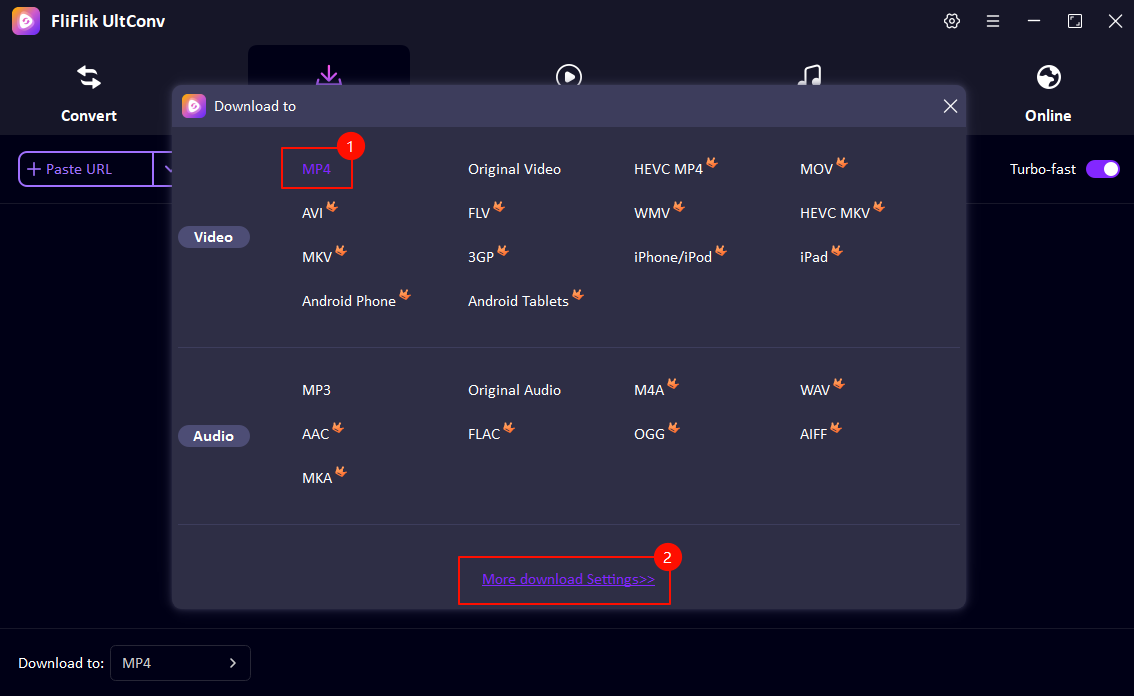The width and height of the screenshot is (1134, 696).
Task: Click the FliFlik UltConv logo icon
Action: [x=26, y=21]
